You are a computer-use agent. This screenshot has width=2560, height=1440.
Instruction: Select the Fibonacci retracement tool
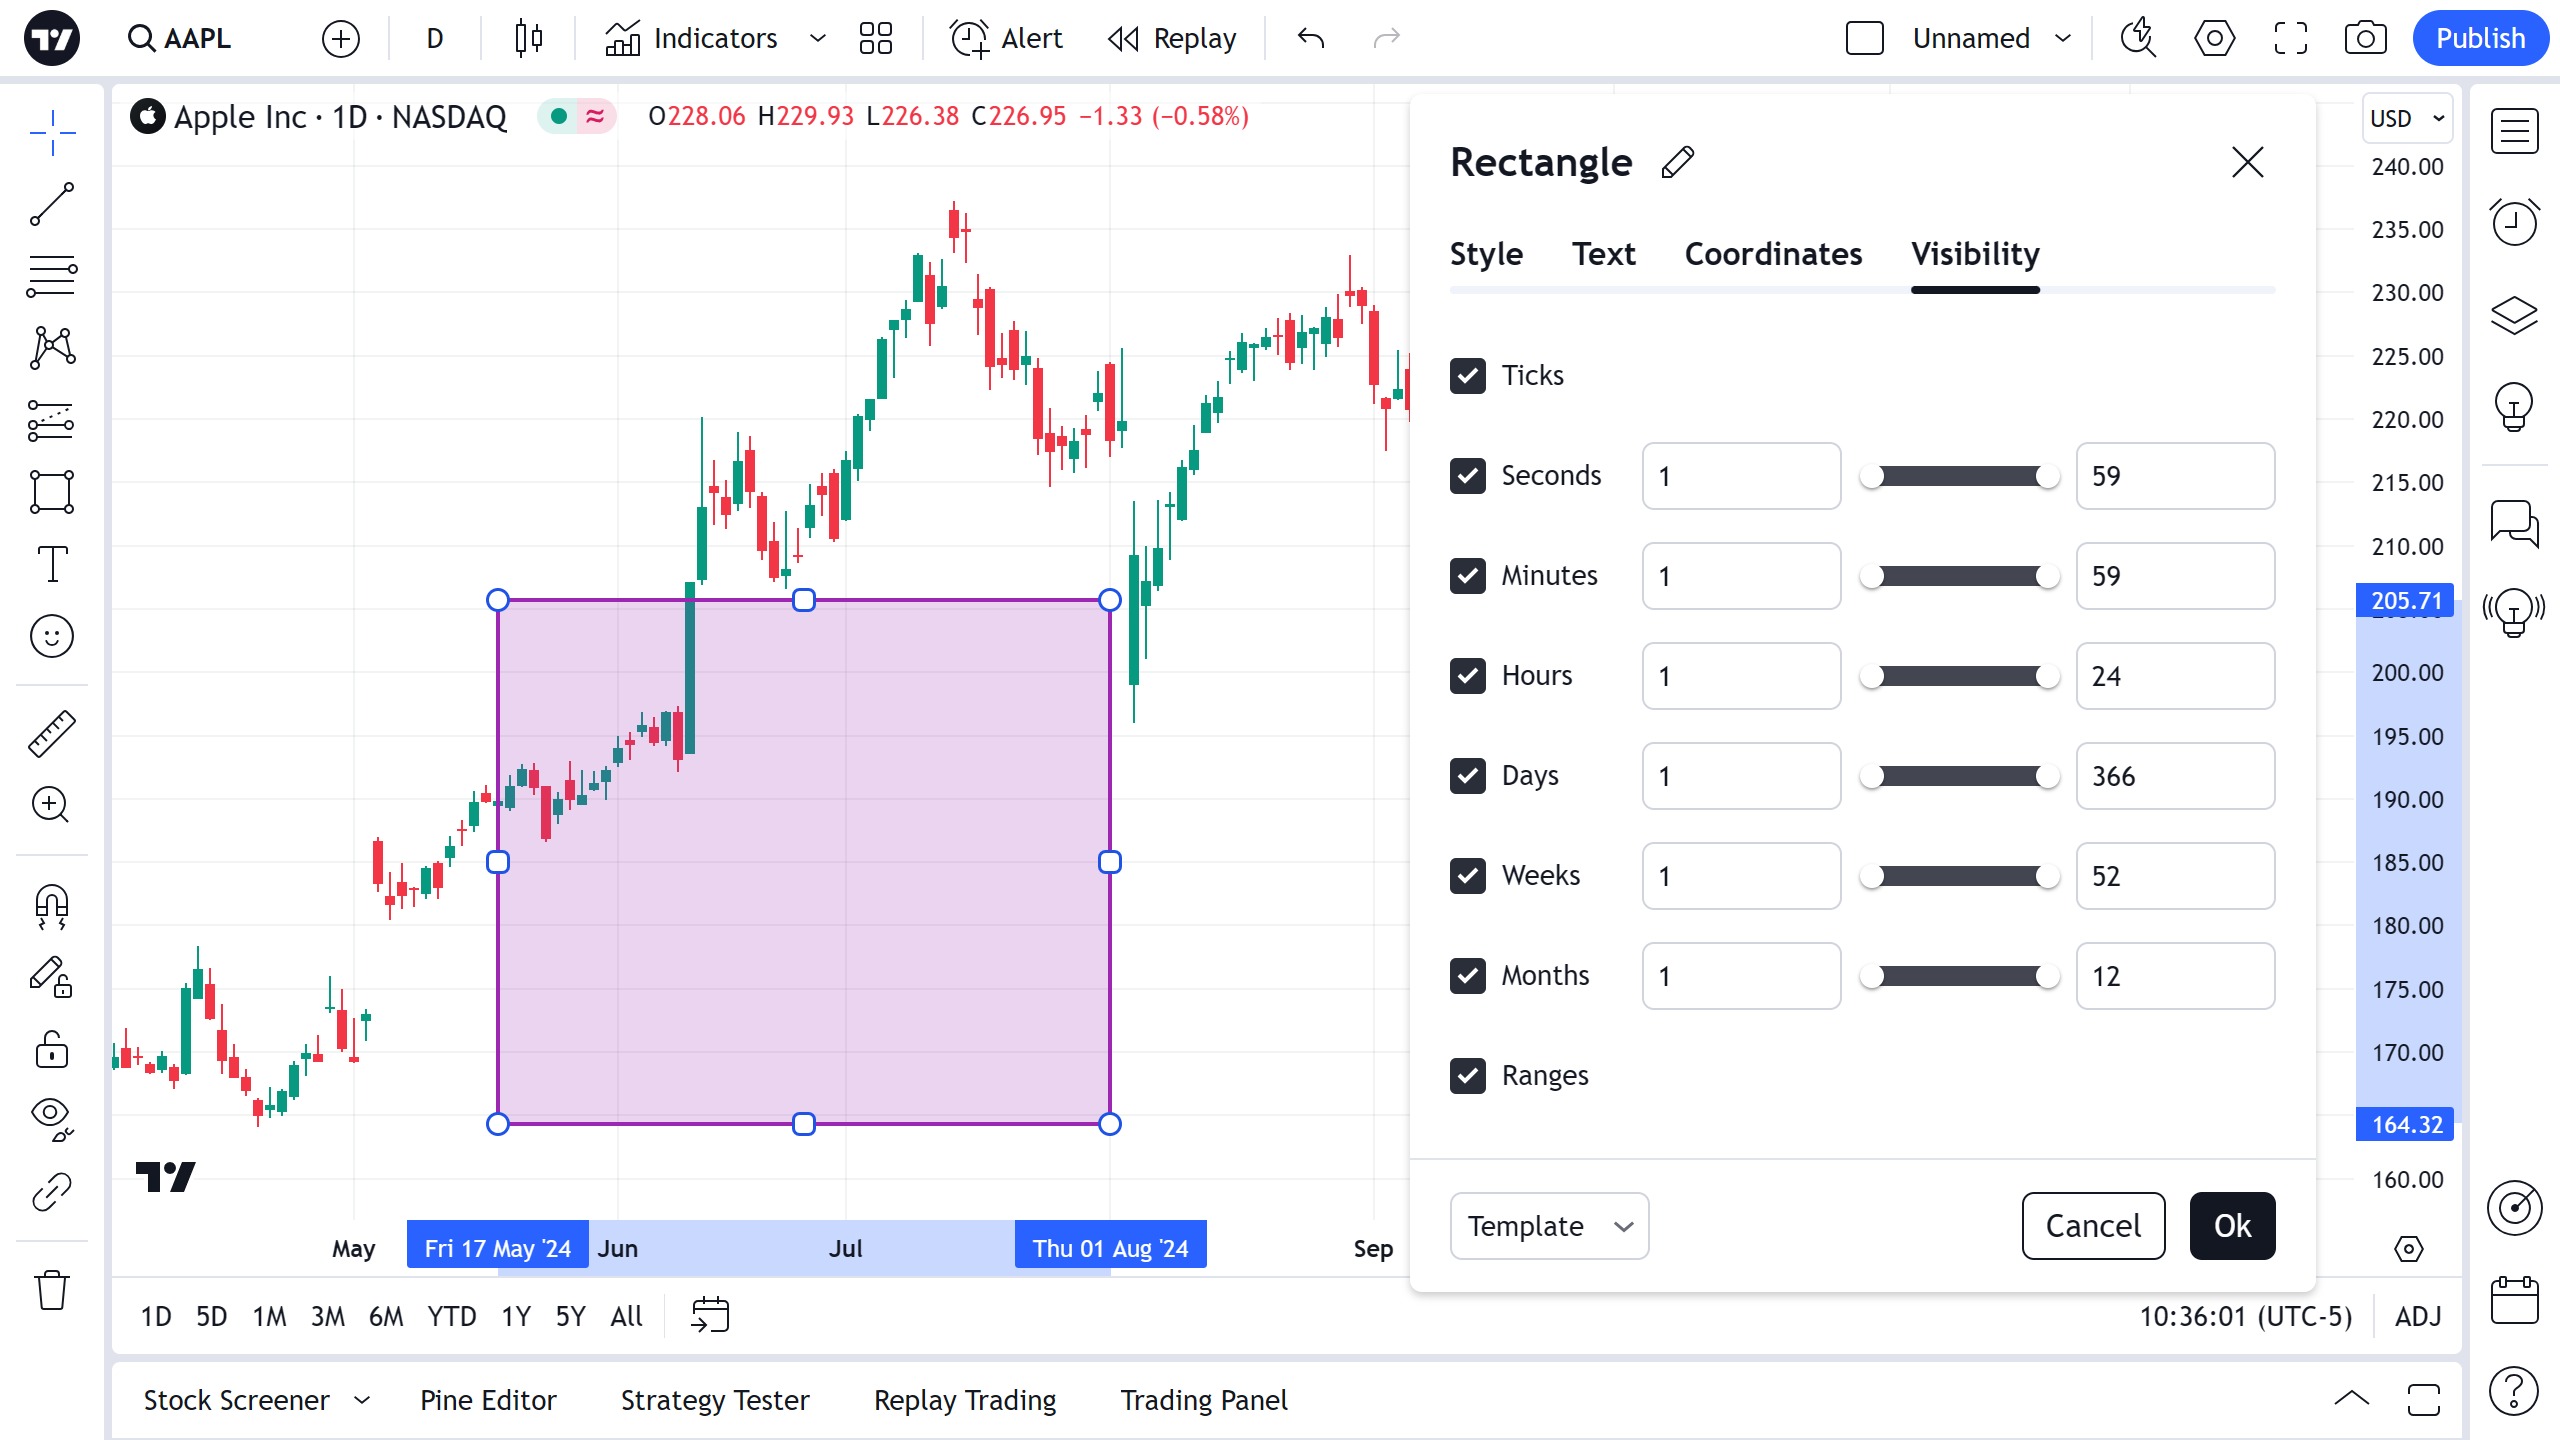pyautogui.click(x=52, y=276)
